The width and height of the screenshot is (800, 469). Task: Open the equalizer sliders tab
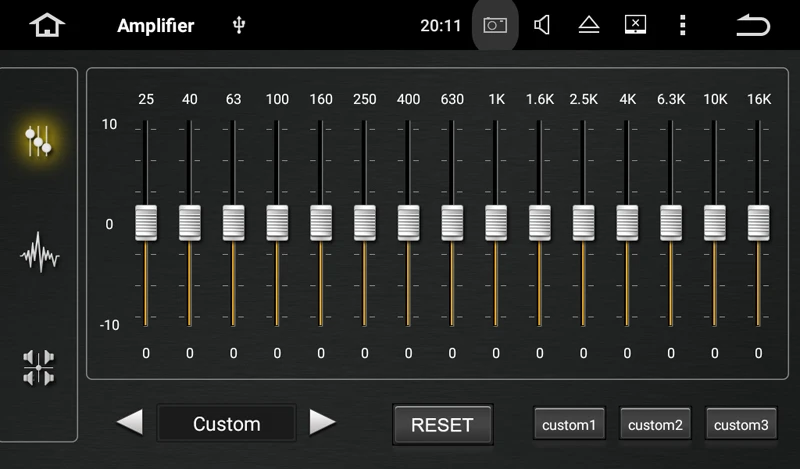click(x=38, y=141)
